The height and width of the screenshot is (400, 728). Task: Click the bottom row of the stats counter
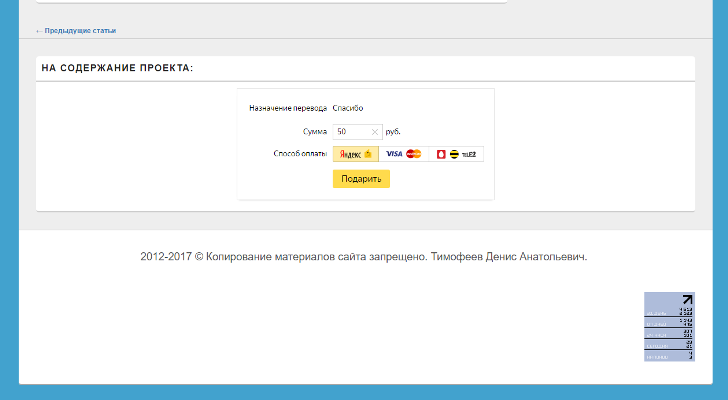pyautogui.click(x=668, y=356)
